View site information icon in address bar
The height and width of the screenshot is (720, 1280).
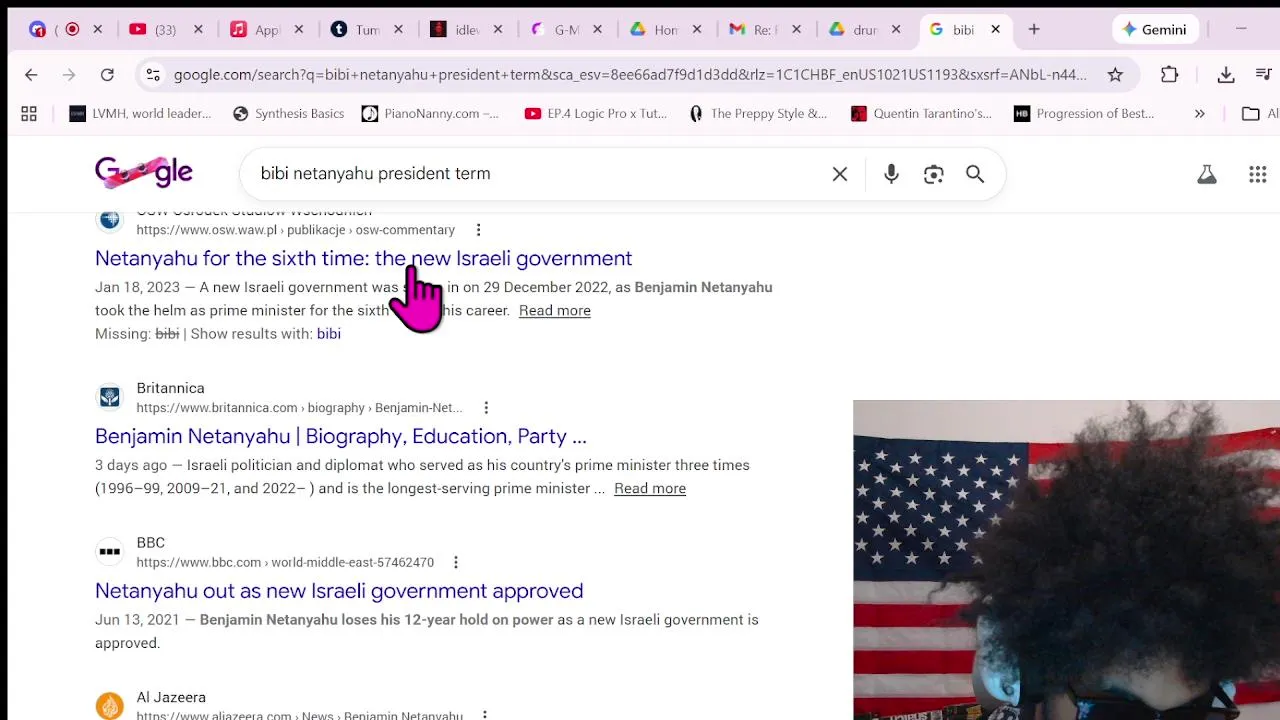(152, 74)
